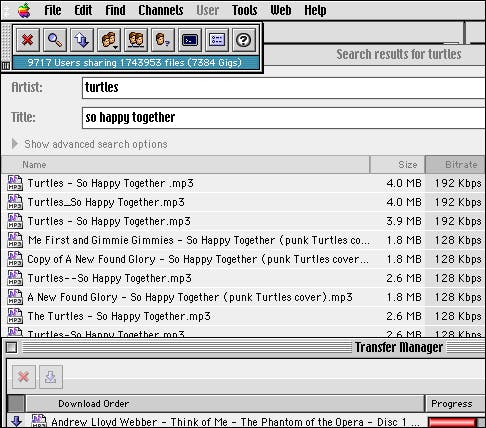Screen dimensions: 486x428
Task: Open the Help menu
Action: (315, 10)
